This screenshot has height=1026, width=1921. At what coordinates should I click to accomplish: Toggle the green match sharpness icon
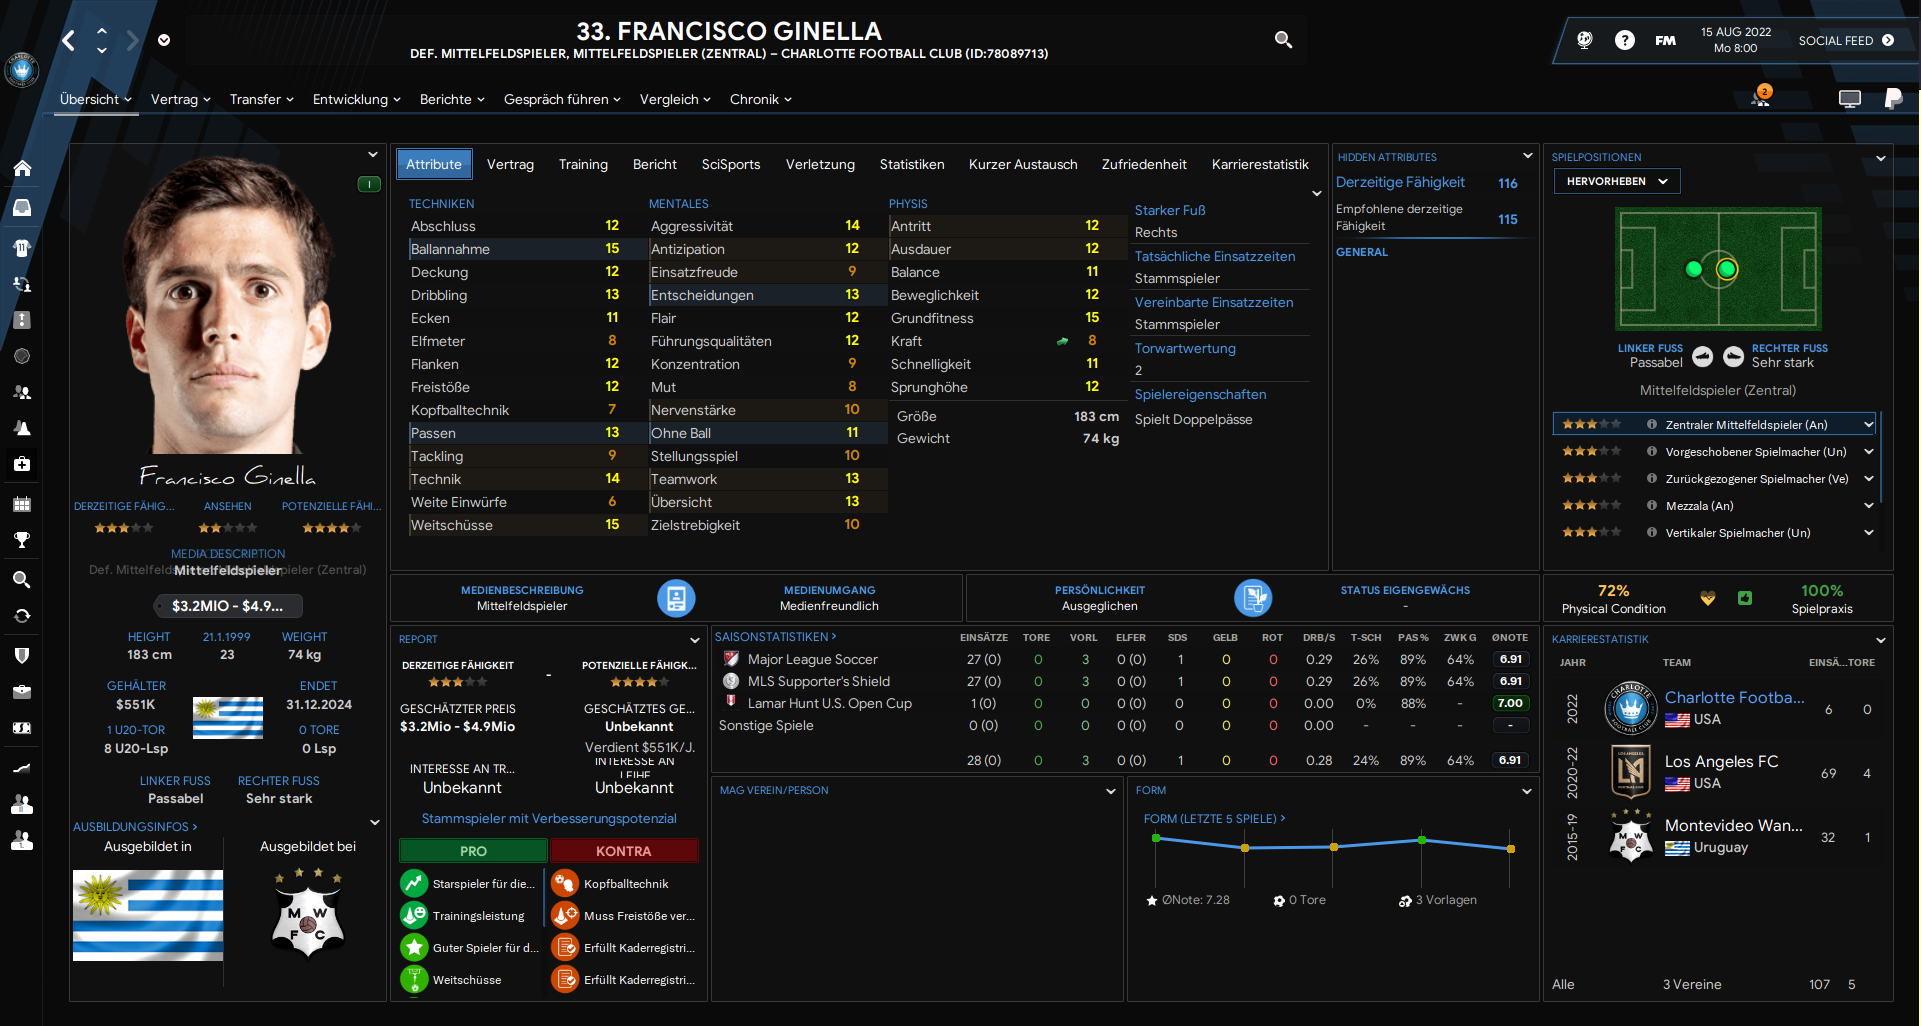tap(1745, 598)
